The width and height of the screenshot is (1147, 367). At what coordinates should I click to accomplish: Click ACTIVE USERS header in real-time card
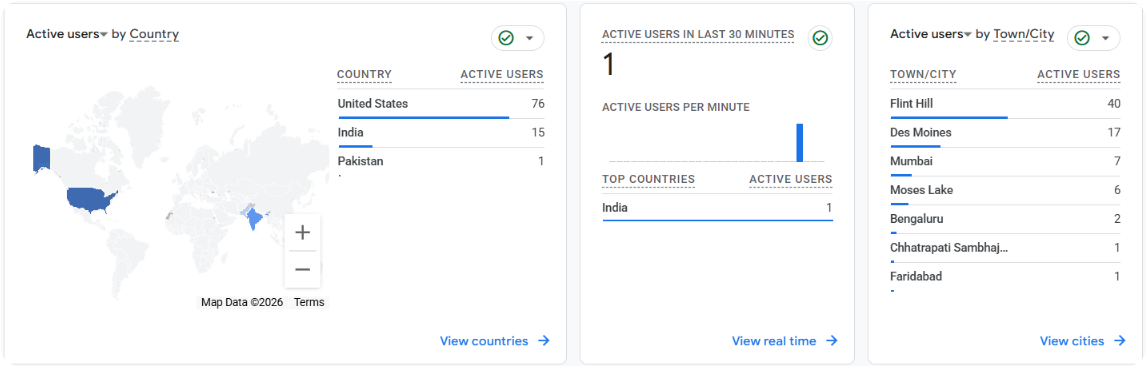click(791, 179)
